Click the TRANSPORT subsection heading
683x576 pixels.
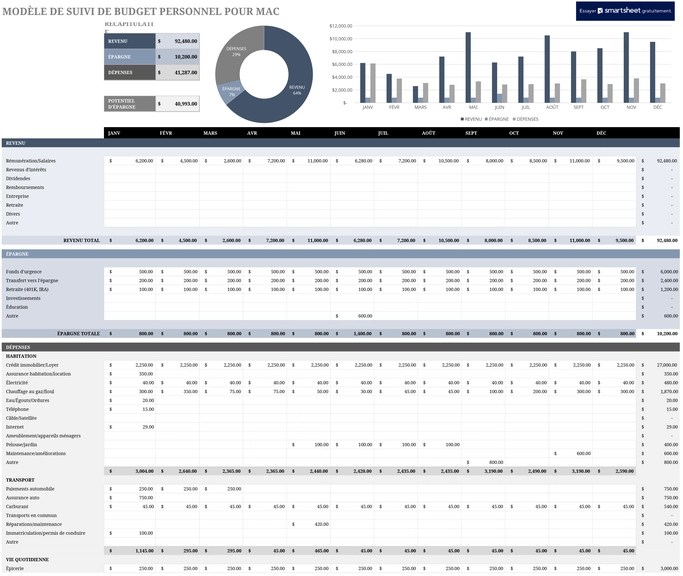(20, 480)
